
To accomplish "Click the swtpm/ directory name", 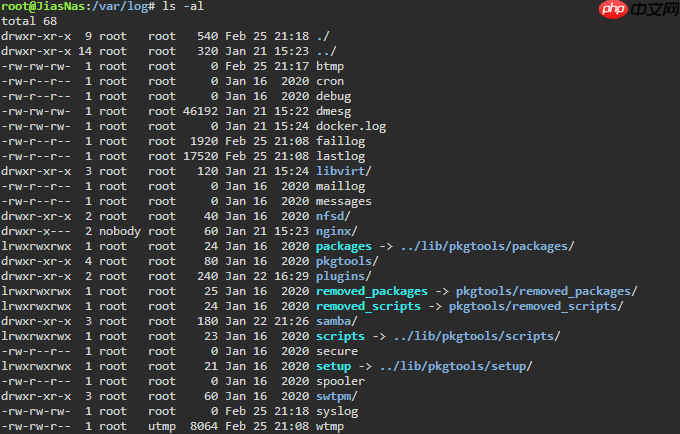I will pos(336,396).
